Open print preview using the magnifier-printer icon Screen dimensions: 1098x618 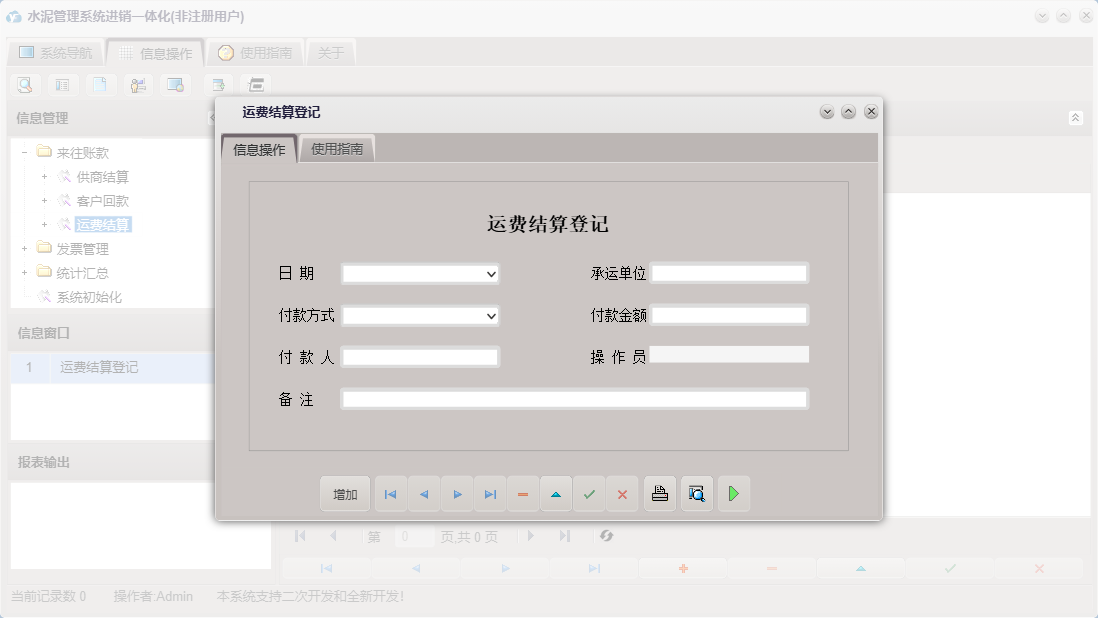pyautogui.click(x=696, y=493)
